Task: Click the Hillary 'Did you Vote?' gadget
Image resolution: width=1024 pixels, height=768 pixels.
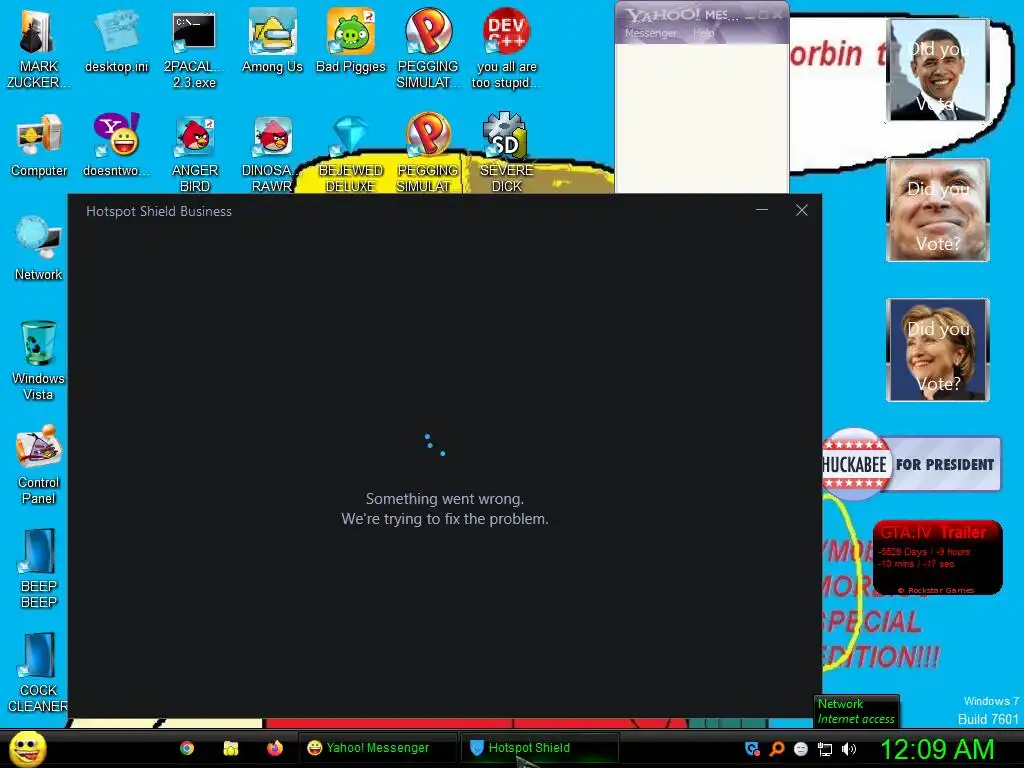Action: [938, 349]
